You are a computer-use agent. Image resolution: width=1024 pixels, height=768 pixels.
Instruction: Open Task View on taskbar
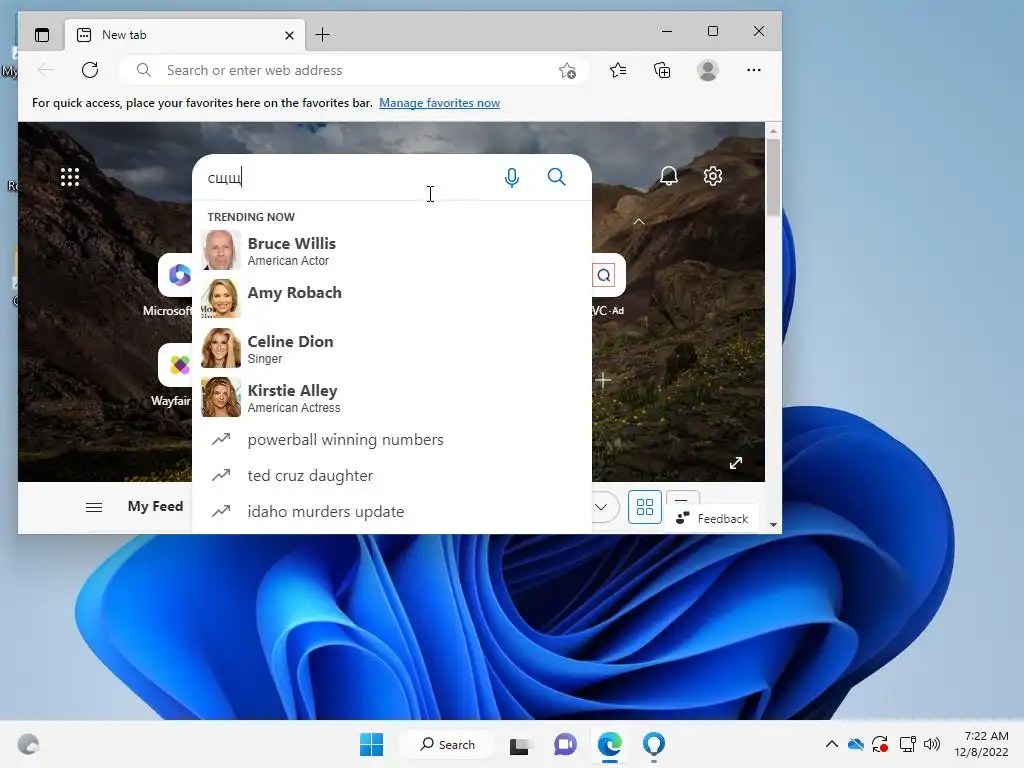coord(519,744)
